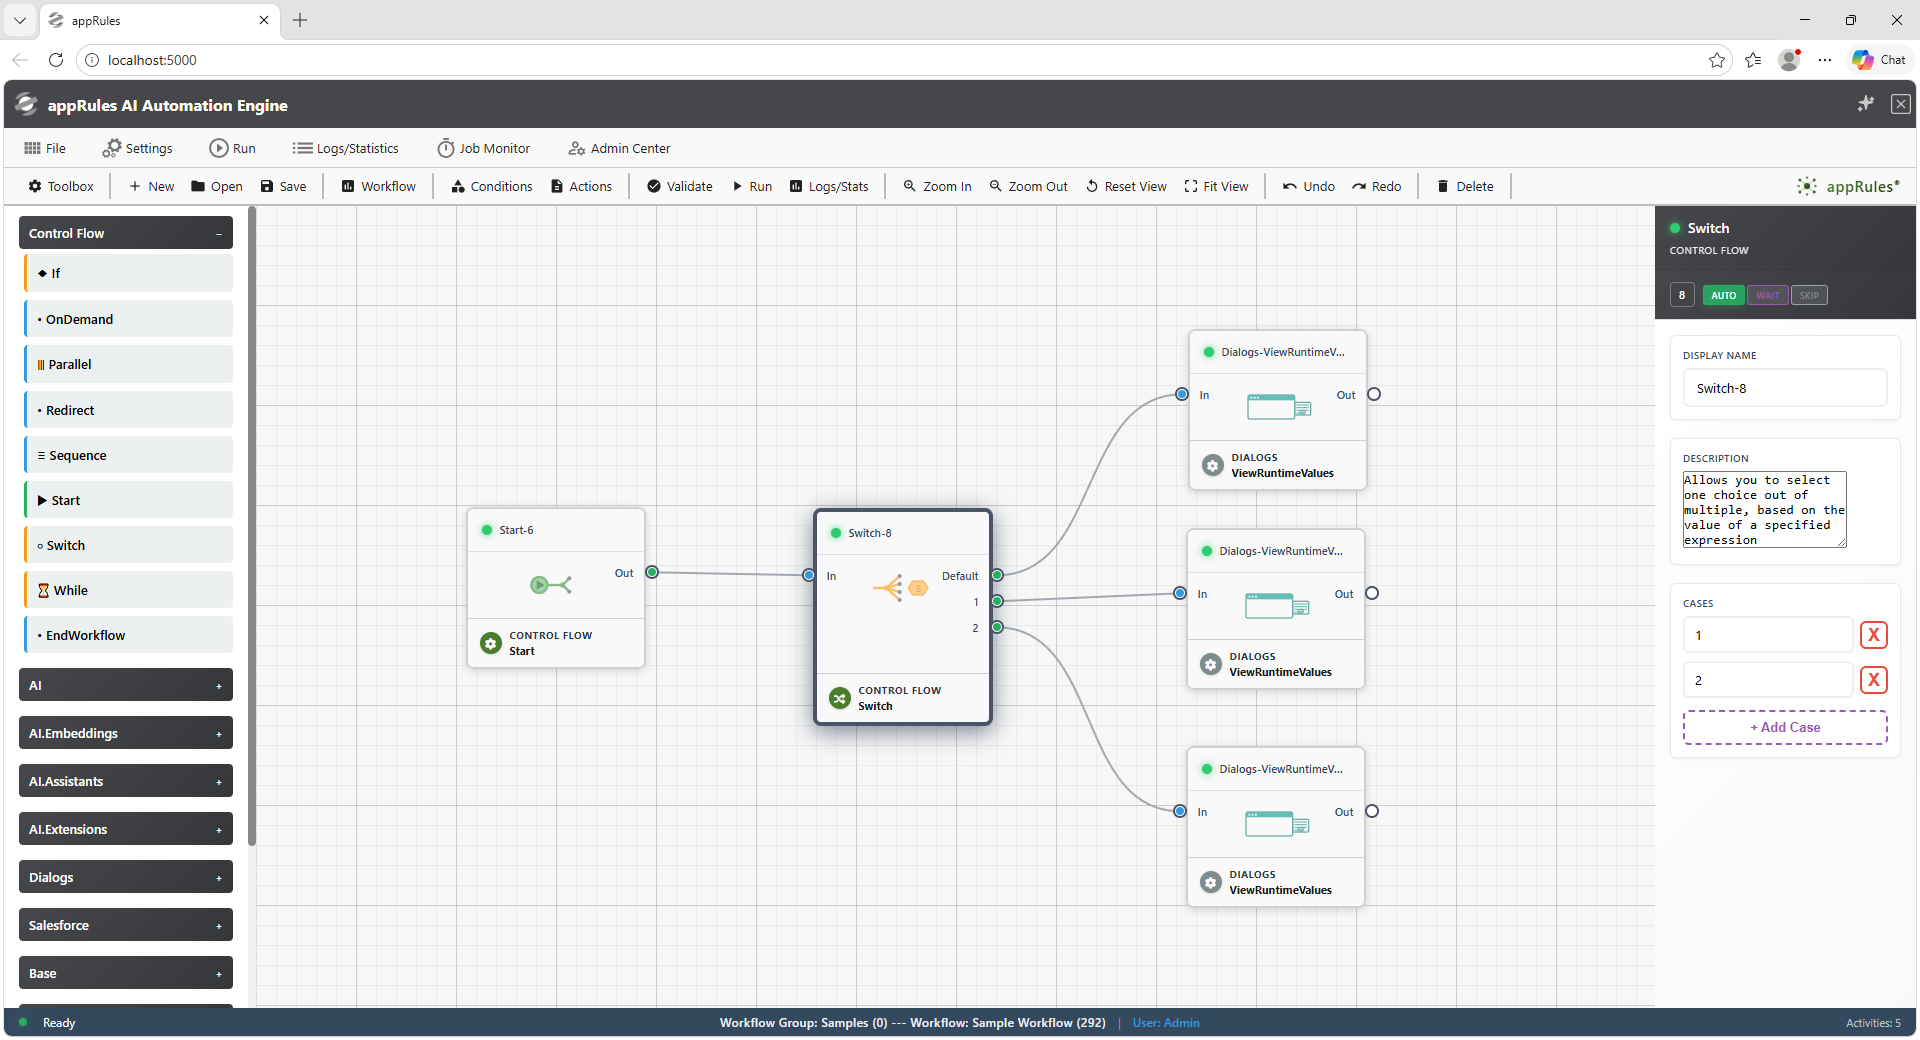This screenshot has height=1040, width=1920.
Task: Delete the selected node
Action: point(1465,186)
